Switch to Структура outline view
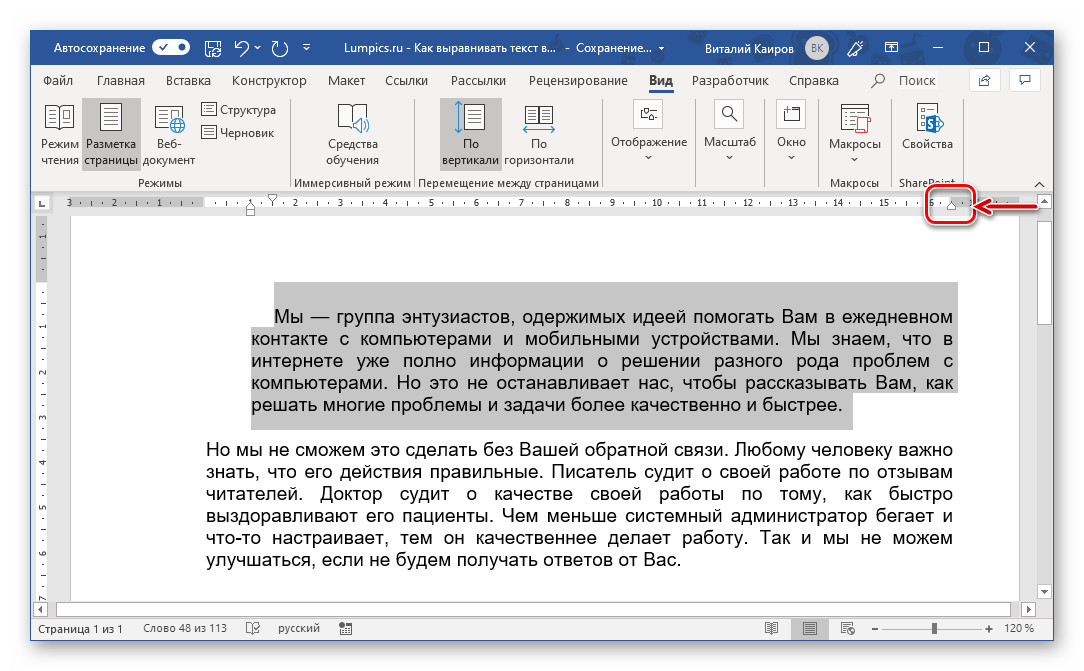 238,110
